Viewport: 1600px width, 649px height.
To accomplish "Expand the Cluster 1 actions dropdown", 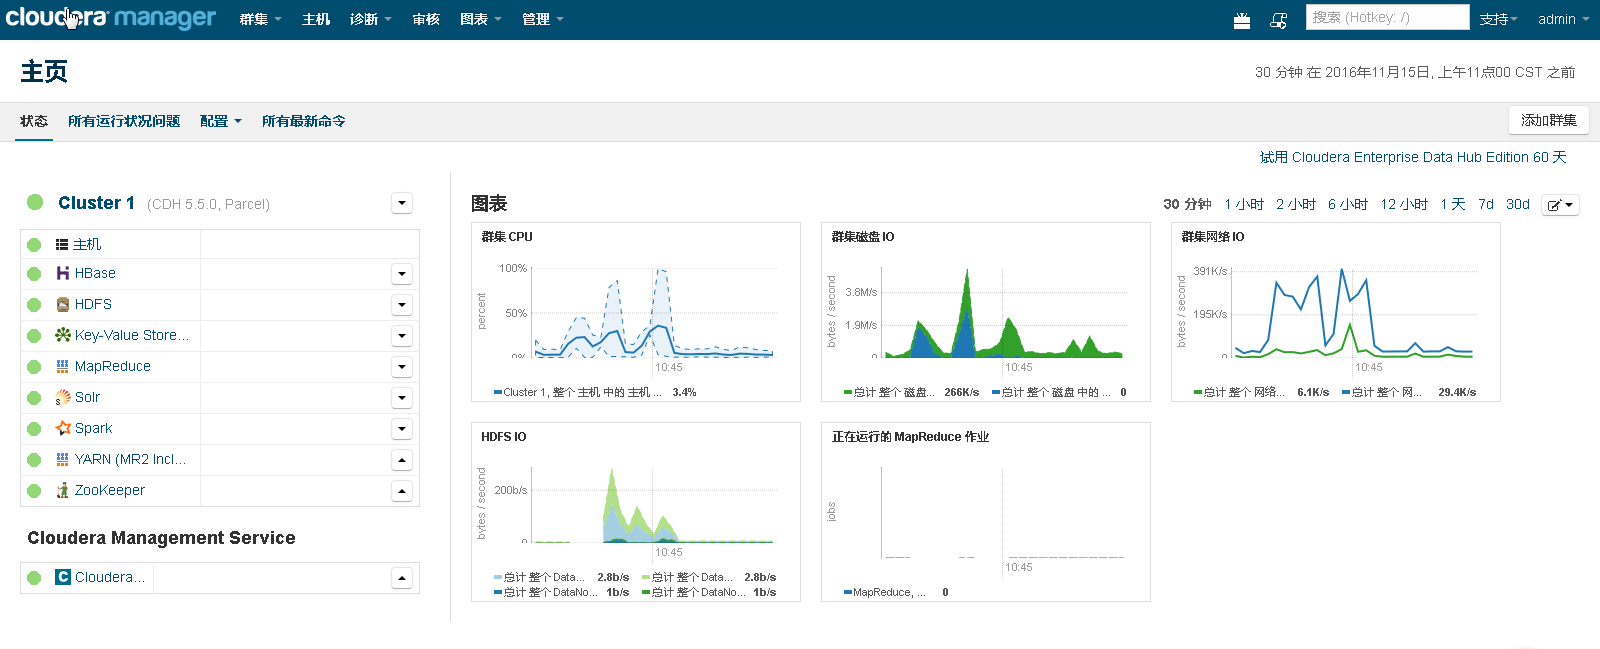I will 402,203.
